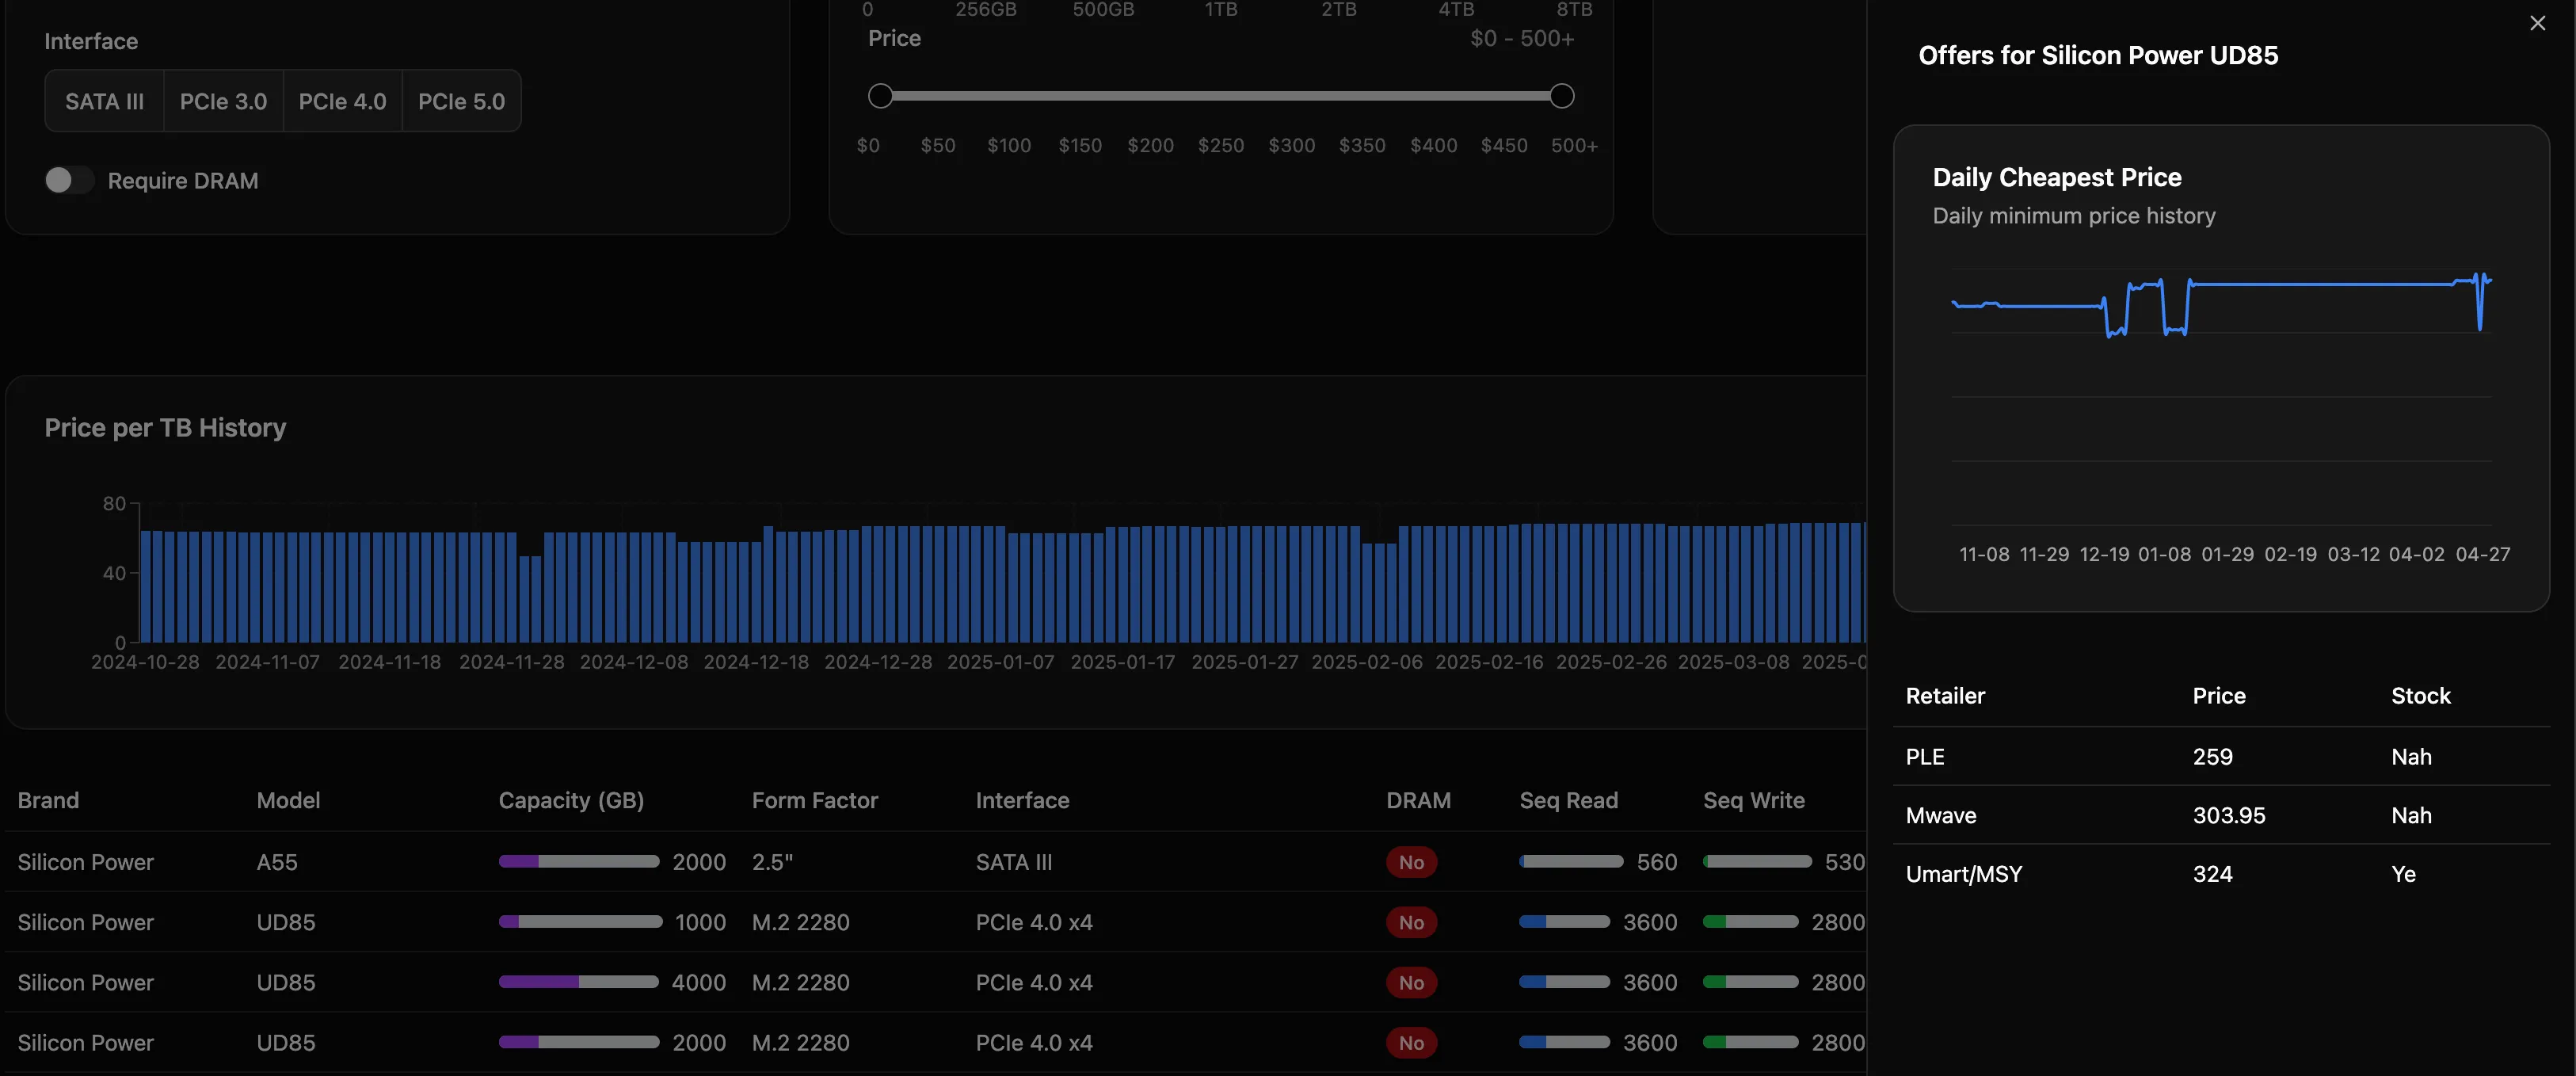
Task: Sort table by Capacity (GB) column
Action: (x=571, y=800)
